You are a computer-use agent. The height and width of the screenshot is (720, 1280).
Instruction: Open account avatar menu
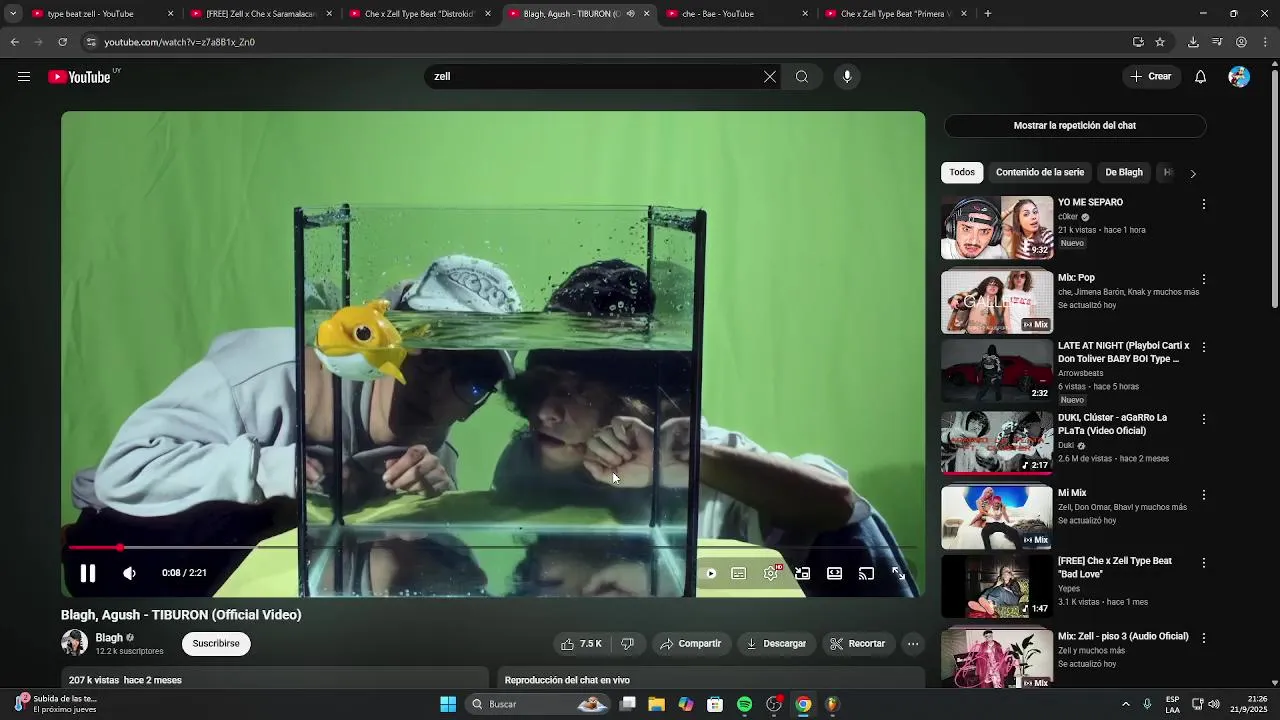(x=1239, y=77)
